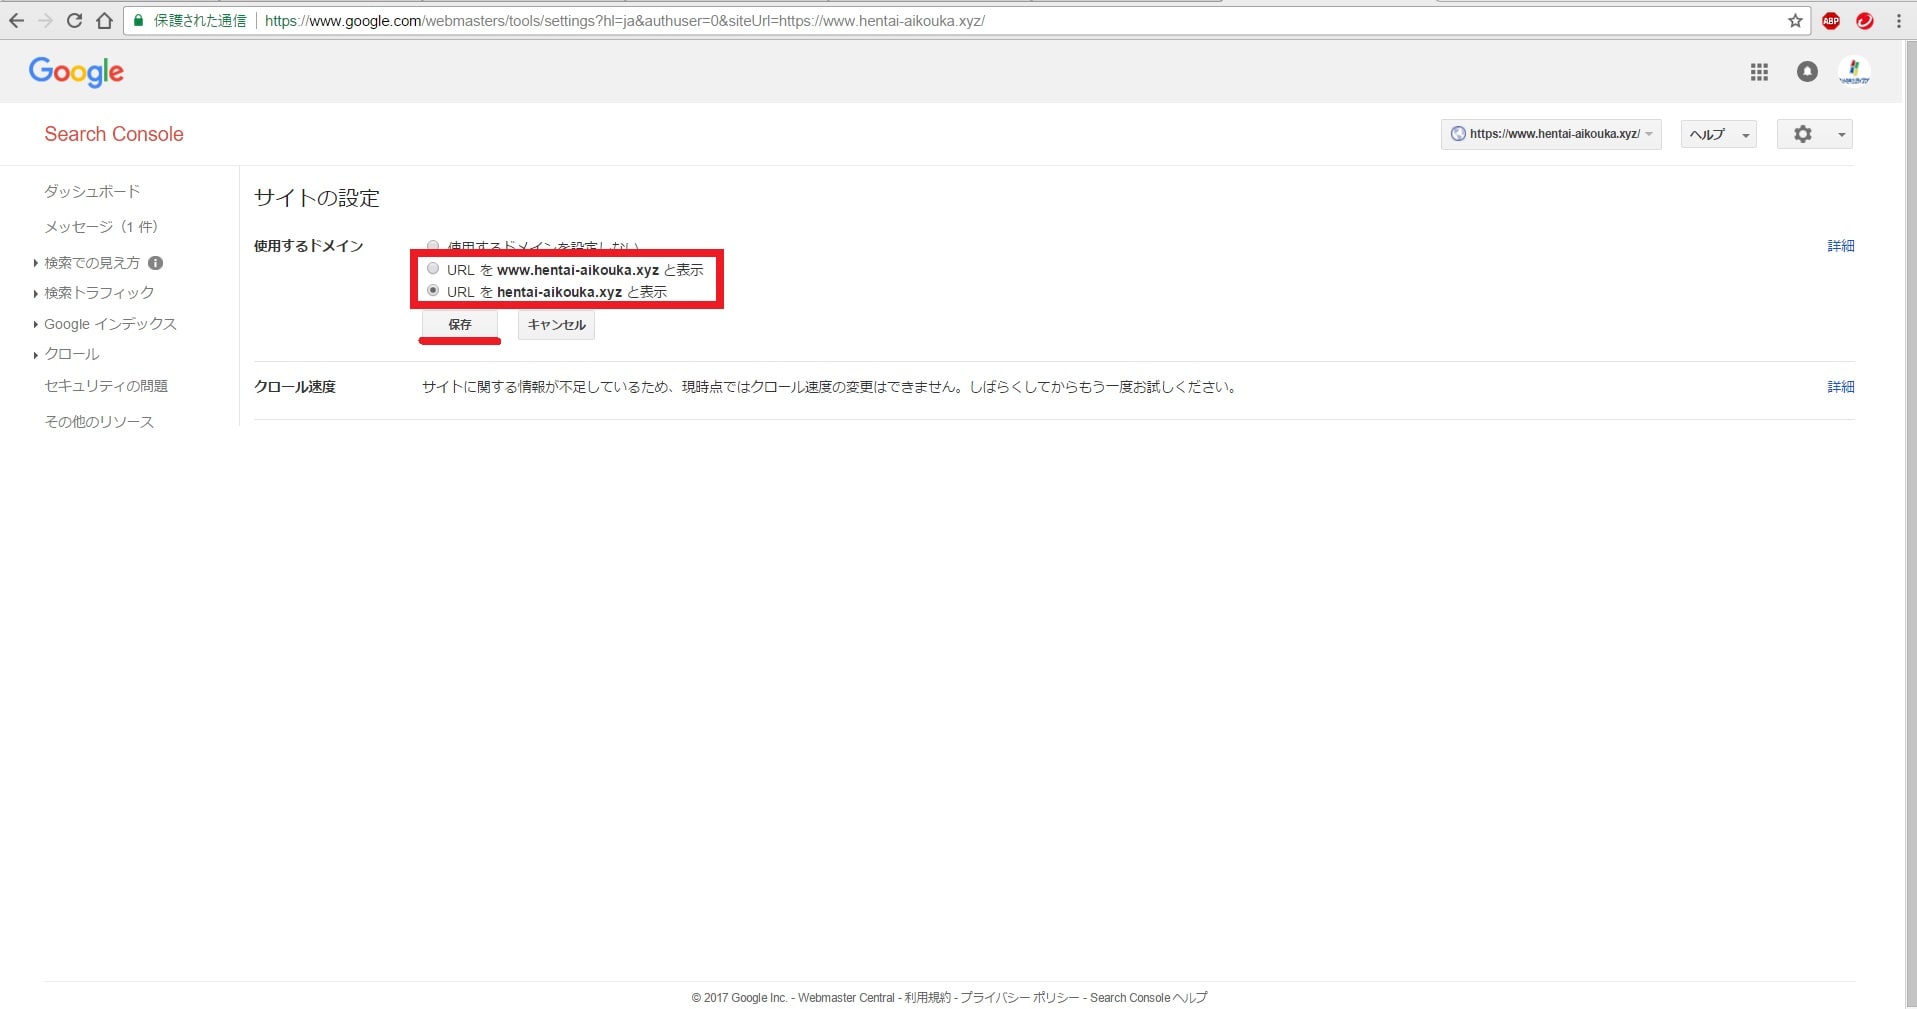This screenshot has height=1009, width=1917.
Task: Open Webmaster Central footer link
Action: click(x=846, y=998)
